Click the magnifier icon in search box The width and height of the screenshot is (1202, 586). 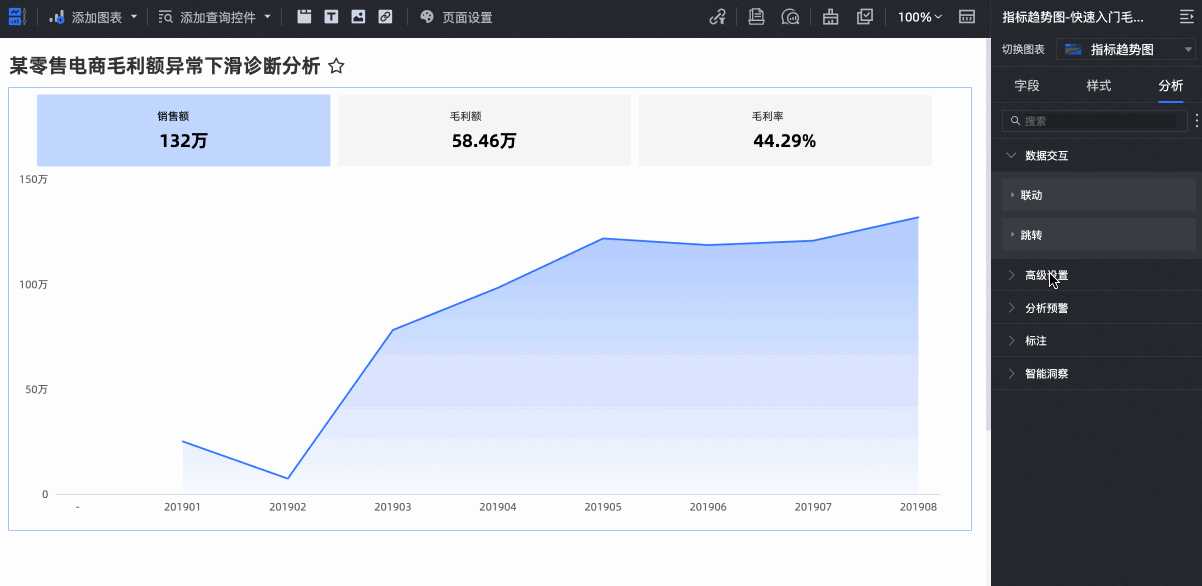[x=1015, y=121]
